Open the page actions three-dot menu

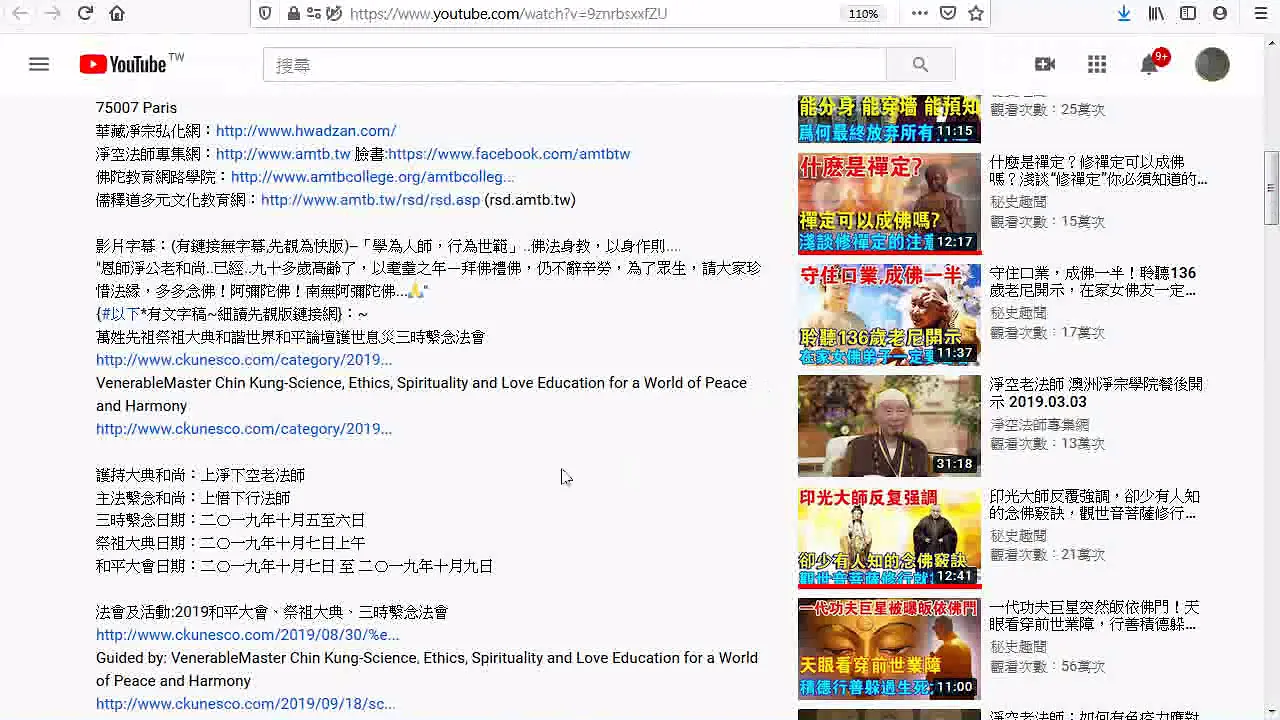tap(920, 13)
